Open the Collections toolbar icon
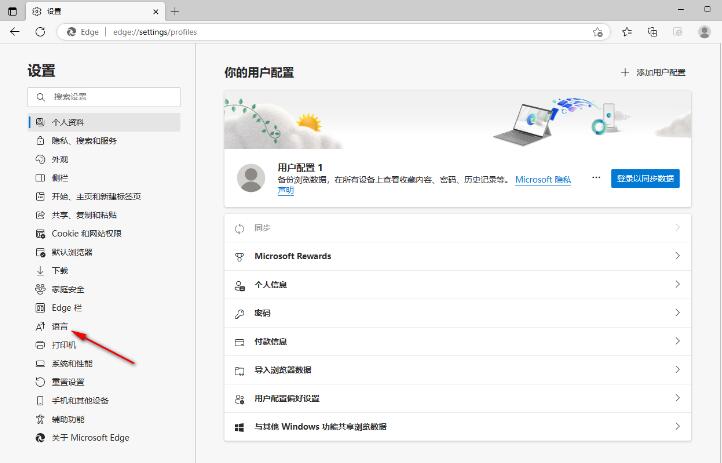Viewport: 722px width, 463px height. (x=652, y=32)
